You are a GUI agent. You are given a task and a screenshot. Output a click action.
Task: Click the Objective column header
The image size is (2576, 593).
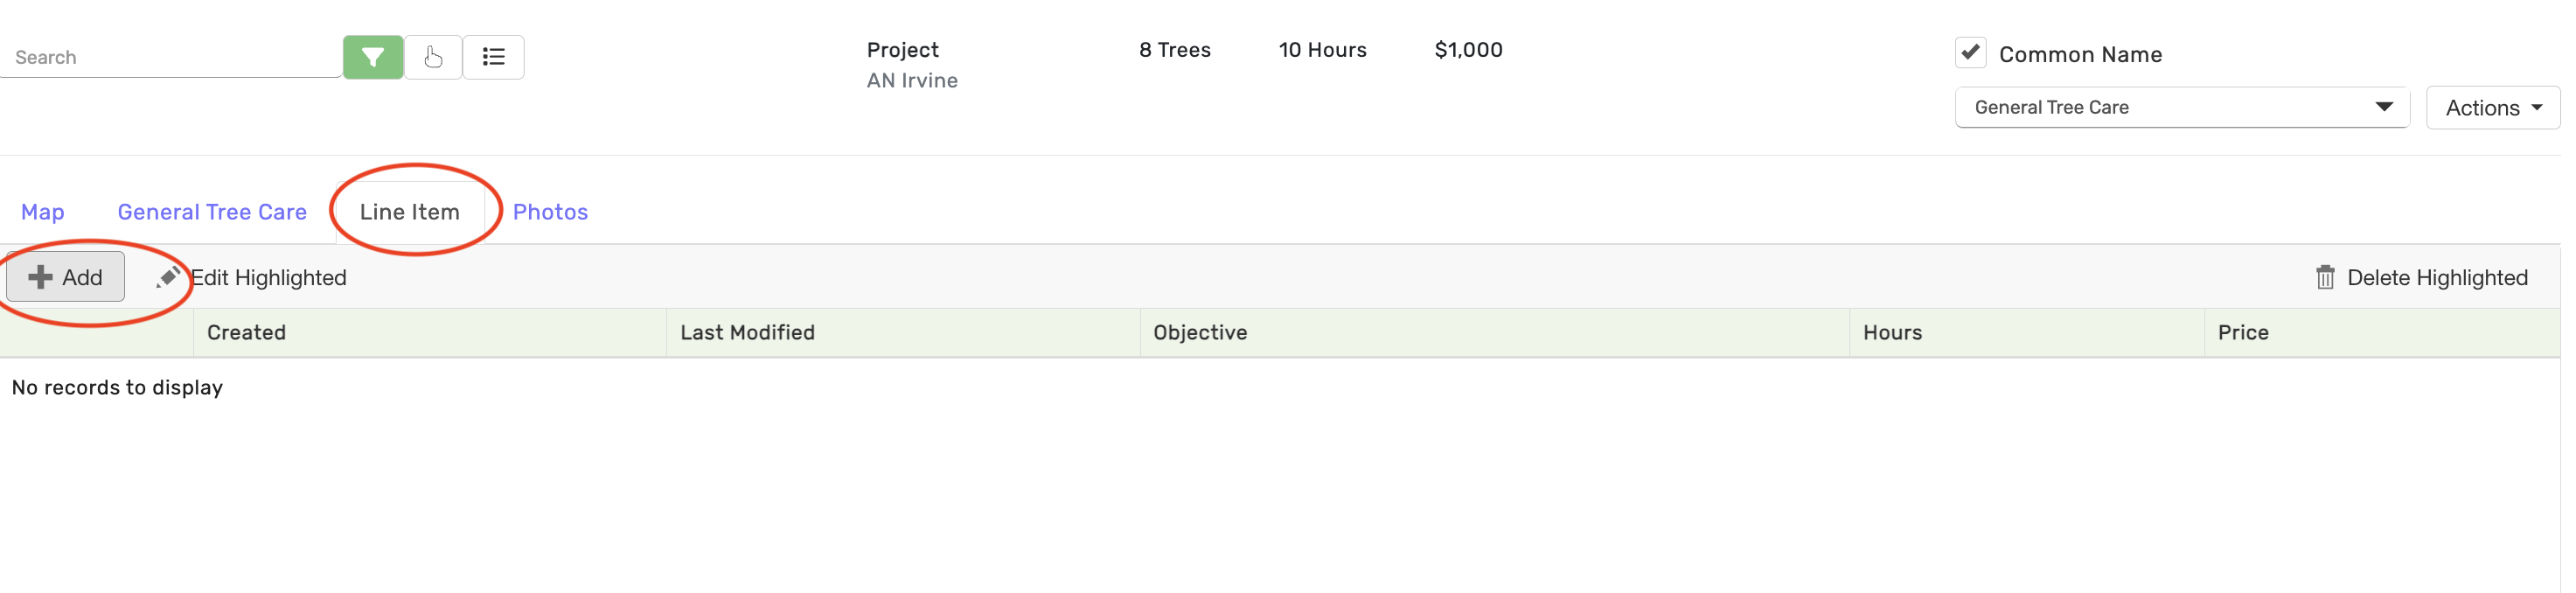coord(1200,332)
